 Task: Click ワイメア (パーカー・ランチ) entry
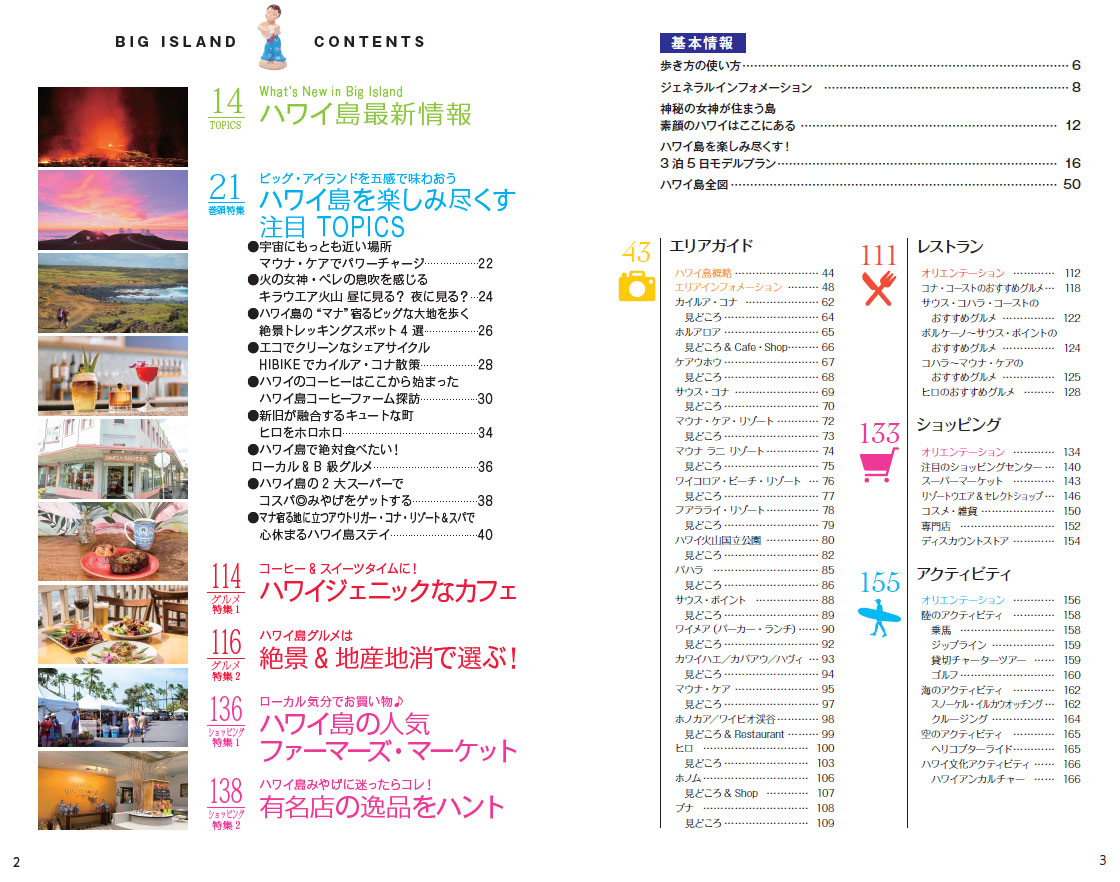point(754,629)
